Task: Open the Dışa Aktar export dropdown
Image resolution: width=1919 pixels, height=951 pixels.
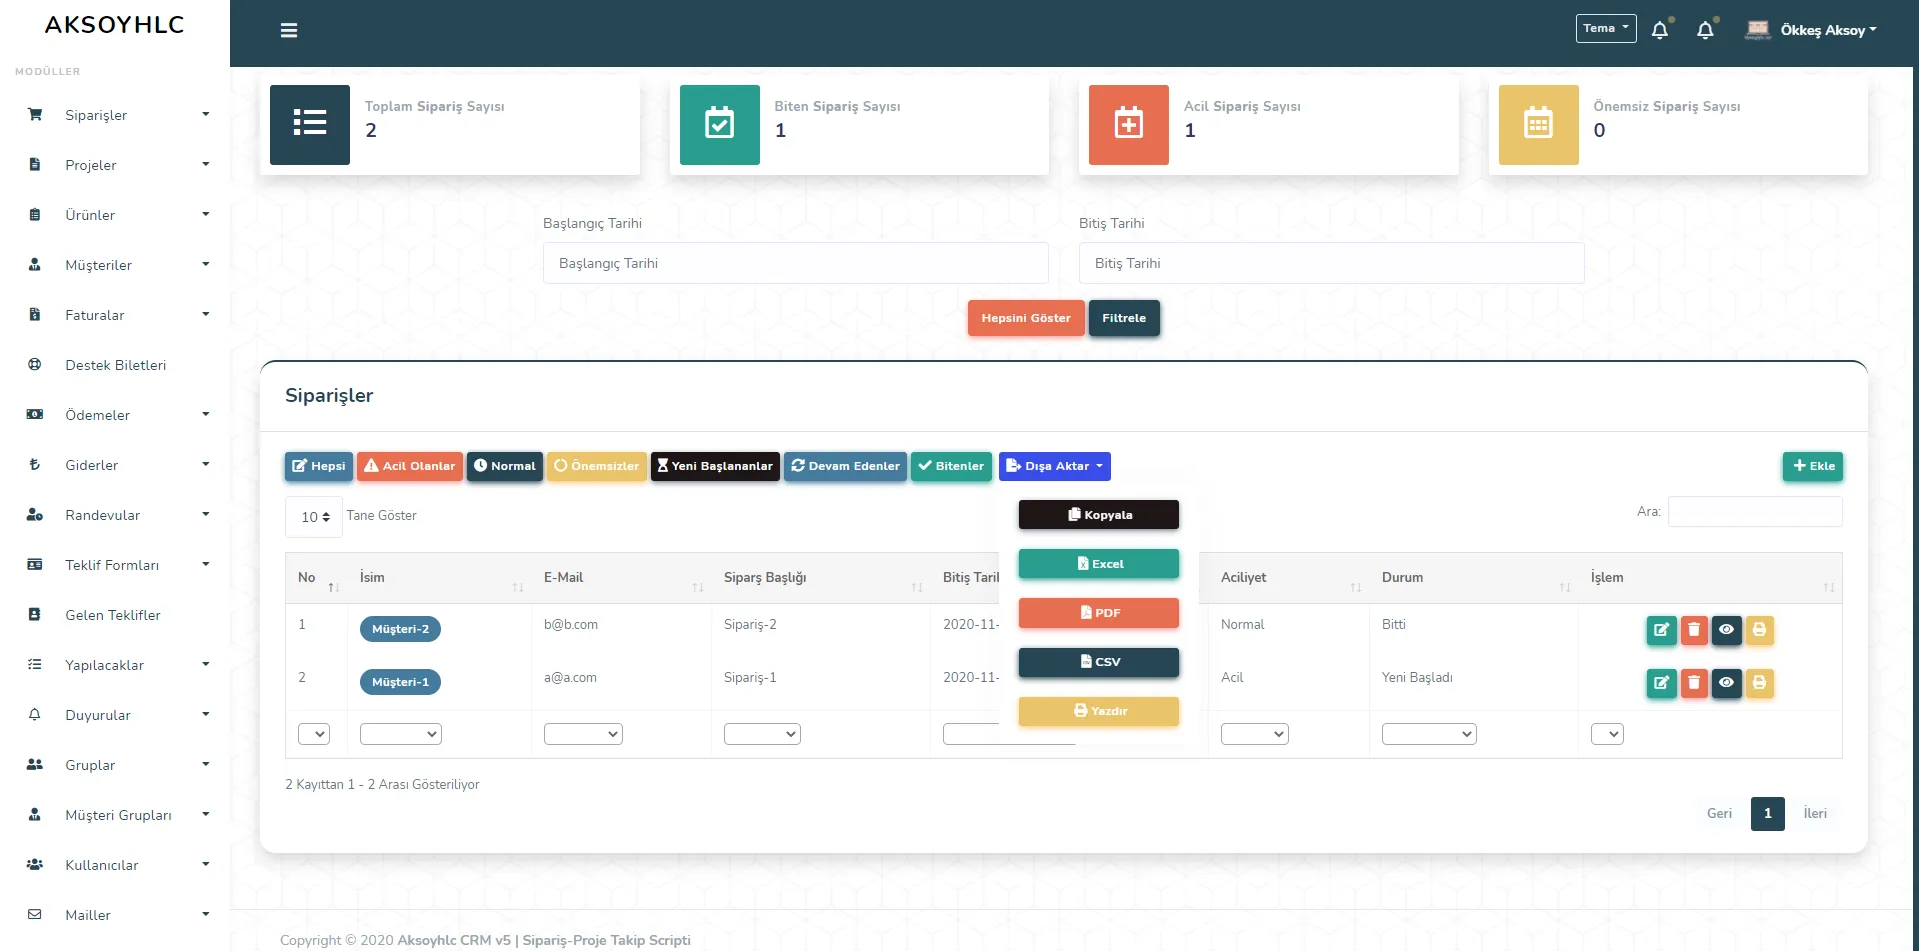Action: 1055,466
